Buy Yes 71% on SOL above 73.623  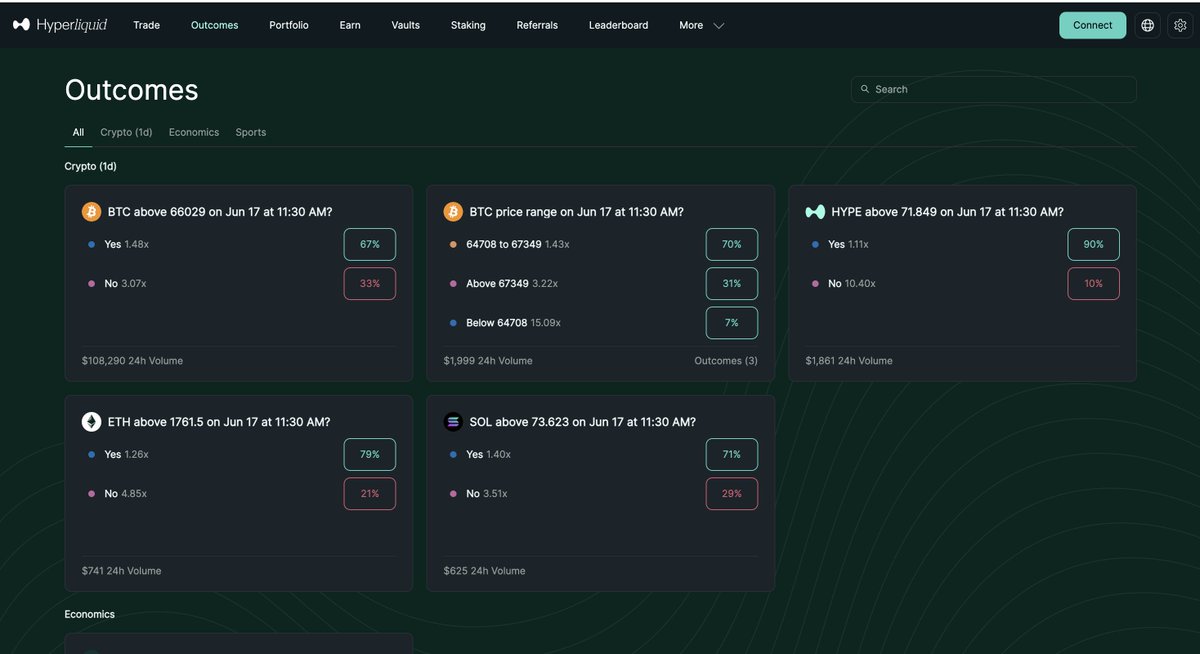pos(731,454)
